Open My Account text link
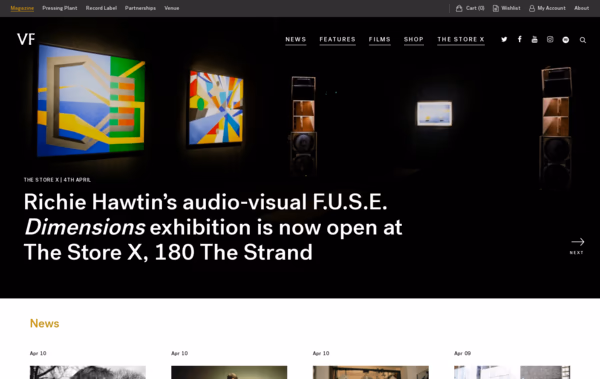This screenshot has height=379, width=600. point(551,8)
